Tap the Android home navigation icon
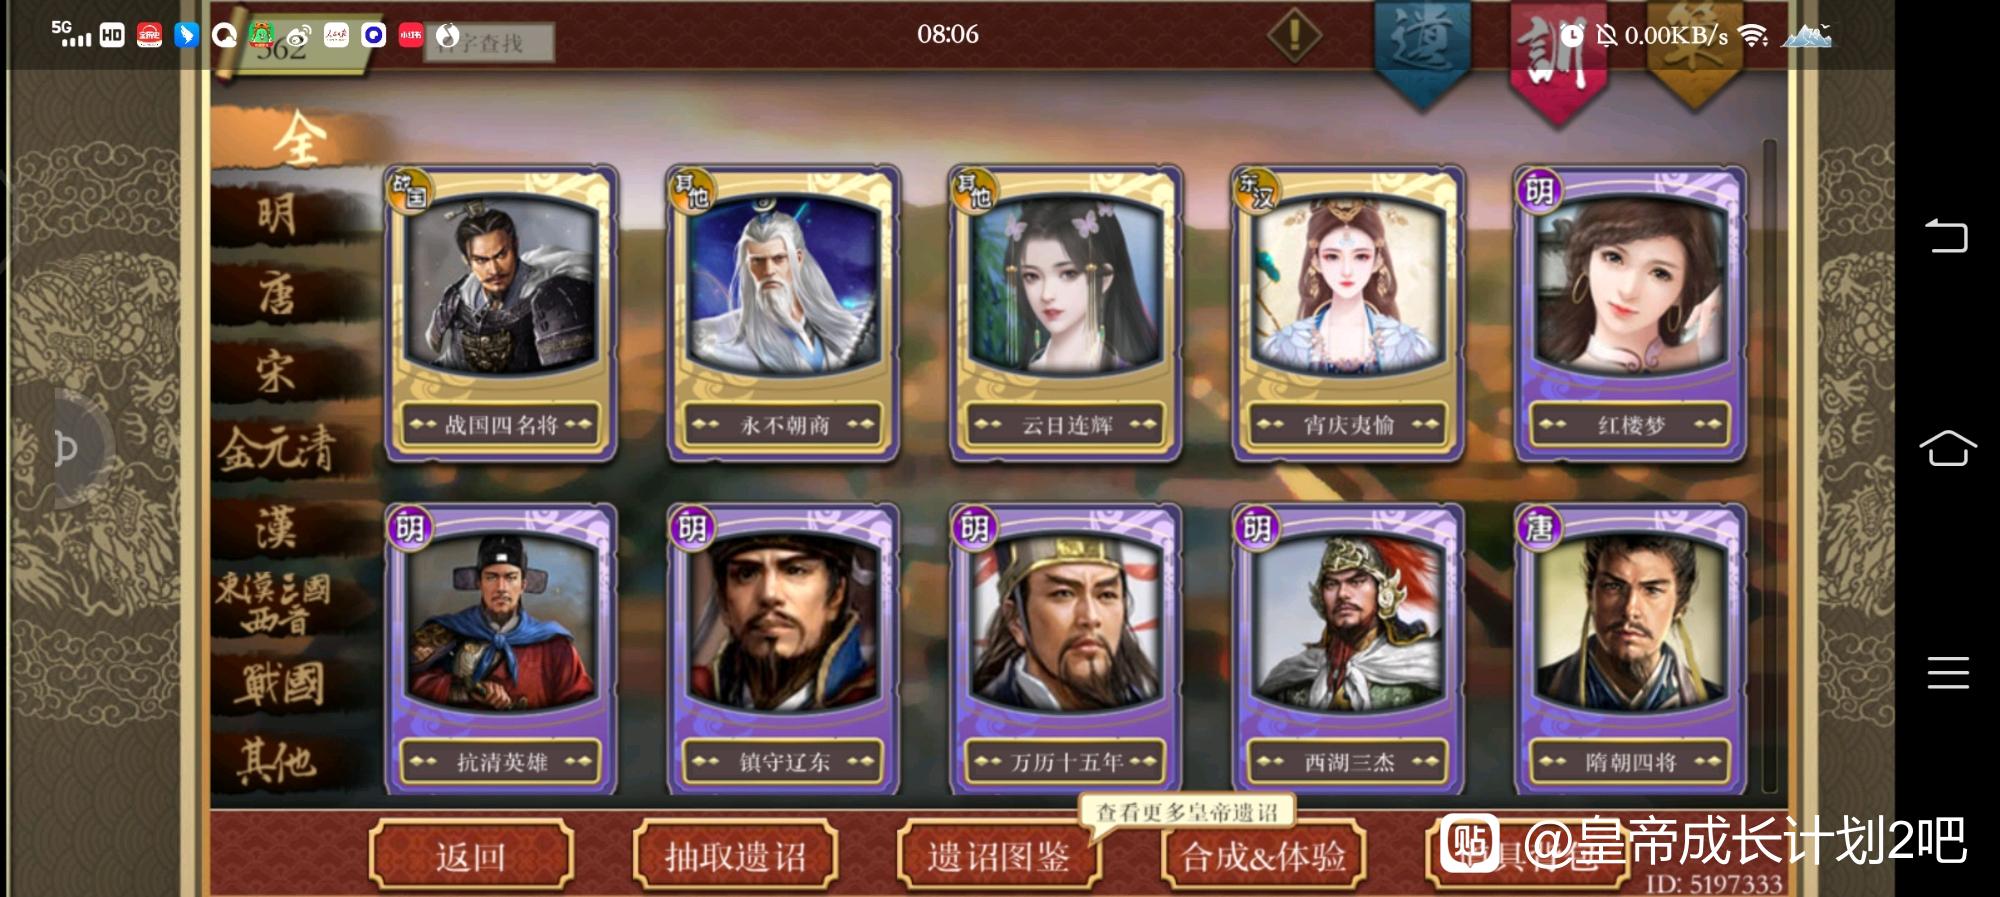Viewport: 2000px width, 897px height. pyautogui.click(x=1947, y=448)
